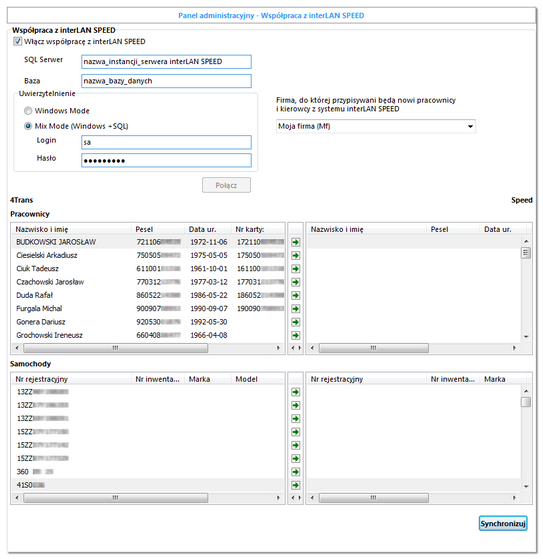This screenshot has width=543, height=559.
Task: Sort 4Trans cars by Nr rejestracyjny header
Action: point(72,379)
